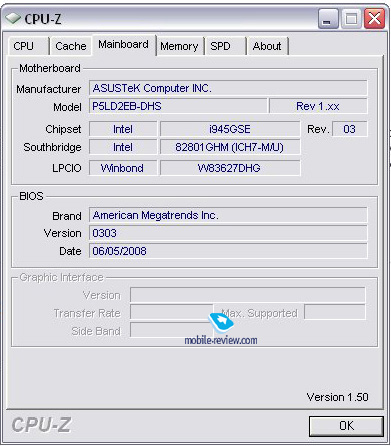Click the Side Band field
391x446 pixels.
[x=171, y=330]
